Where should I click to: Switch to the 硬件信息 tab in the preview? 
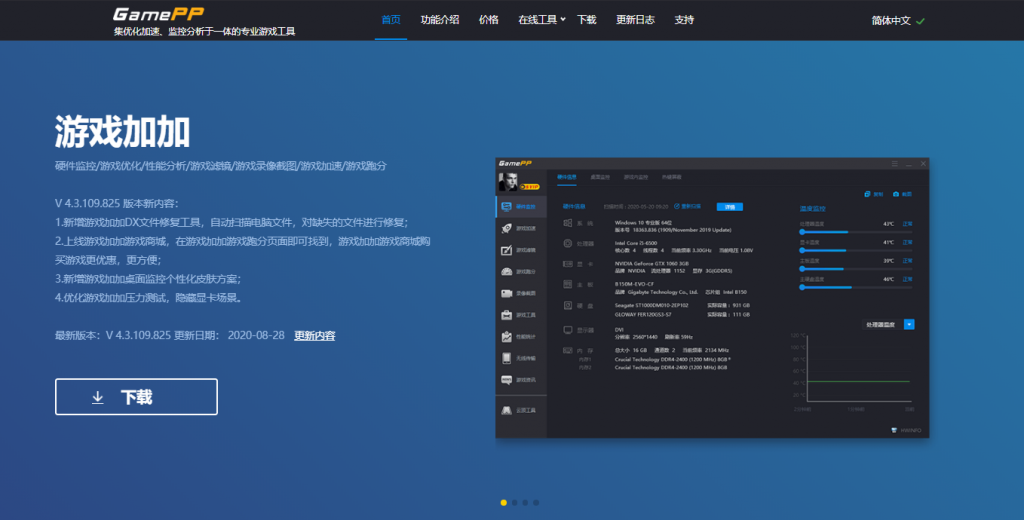(x=566, y=177)
